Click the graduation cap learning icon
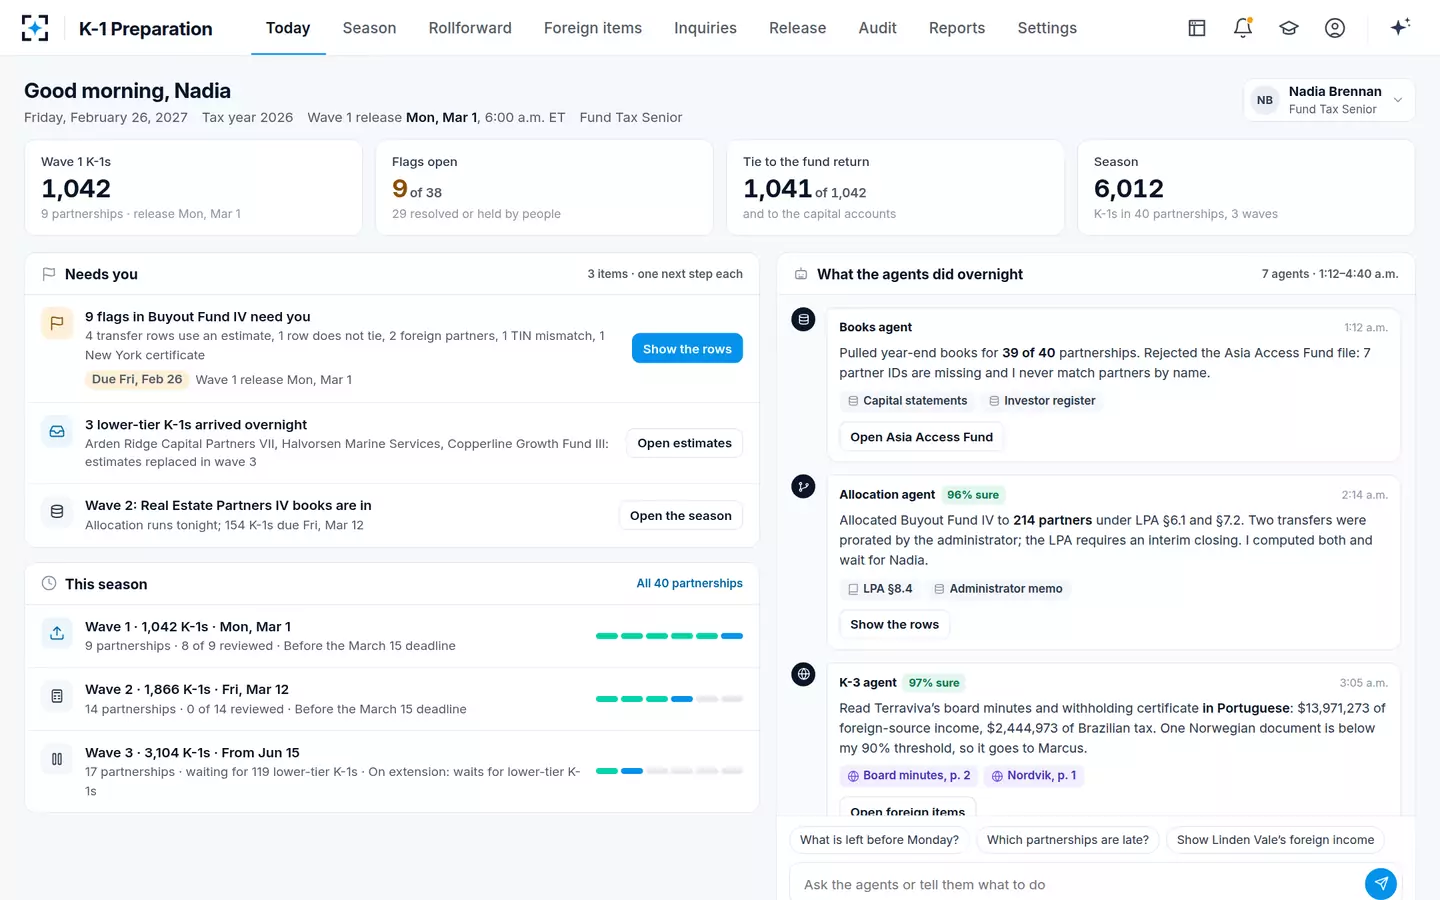 click(1289, 28)
